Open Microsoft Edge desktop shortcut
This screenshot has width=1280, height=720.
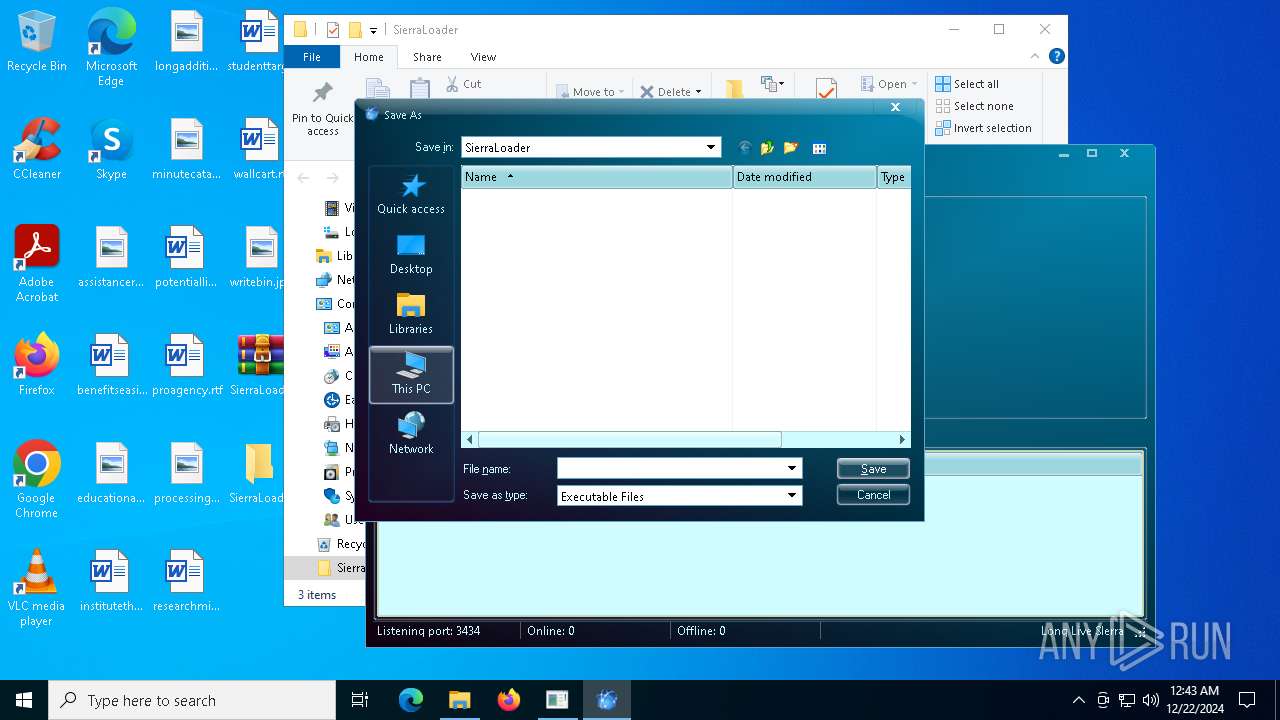[x=111, y=48]
